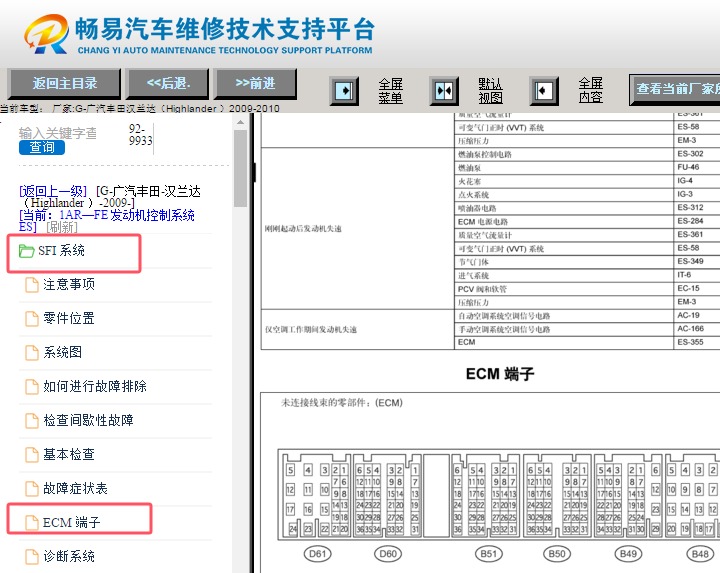Click the document icon beside 基本检查
Image resolution: width=720 pixels, height=573 pixels.
[x=32, y=455]
